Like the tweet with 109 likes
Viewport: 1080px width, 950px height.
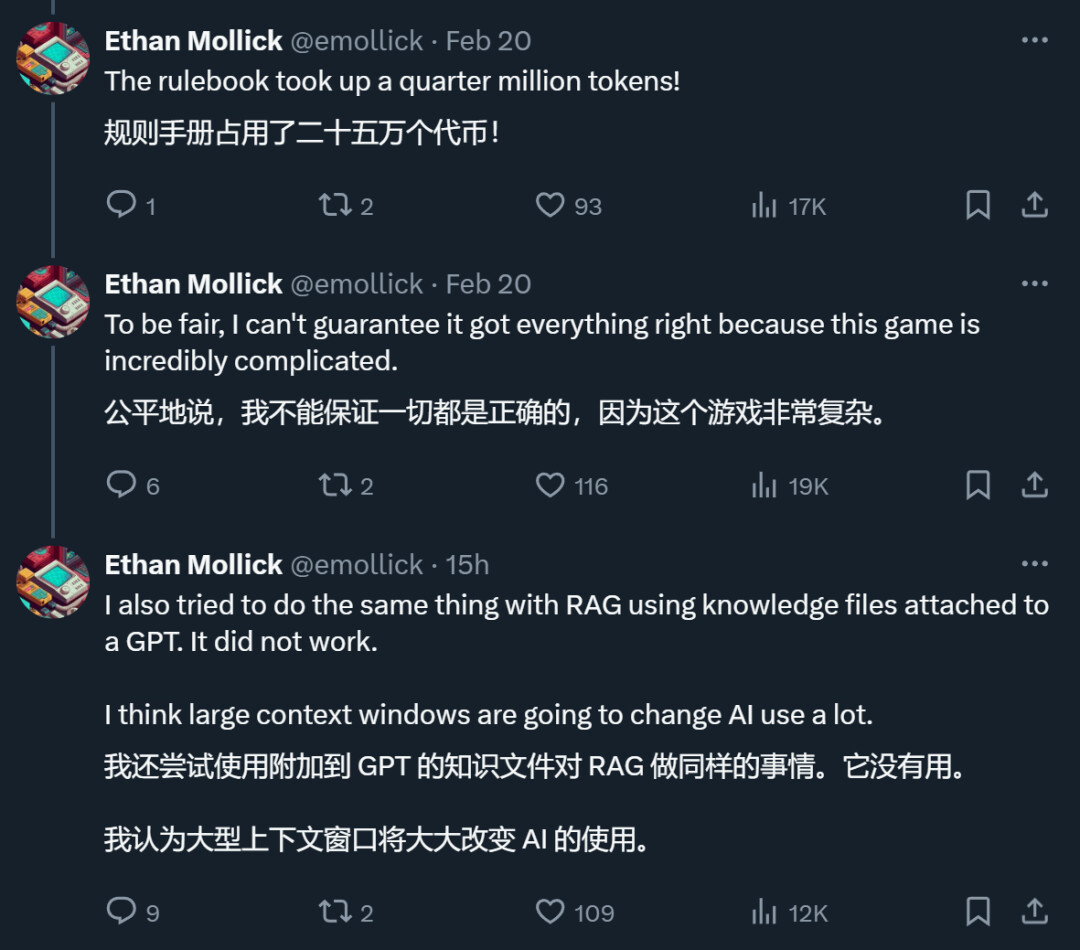550,911
